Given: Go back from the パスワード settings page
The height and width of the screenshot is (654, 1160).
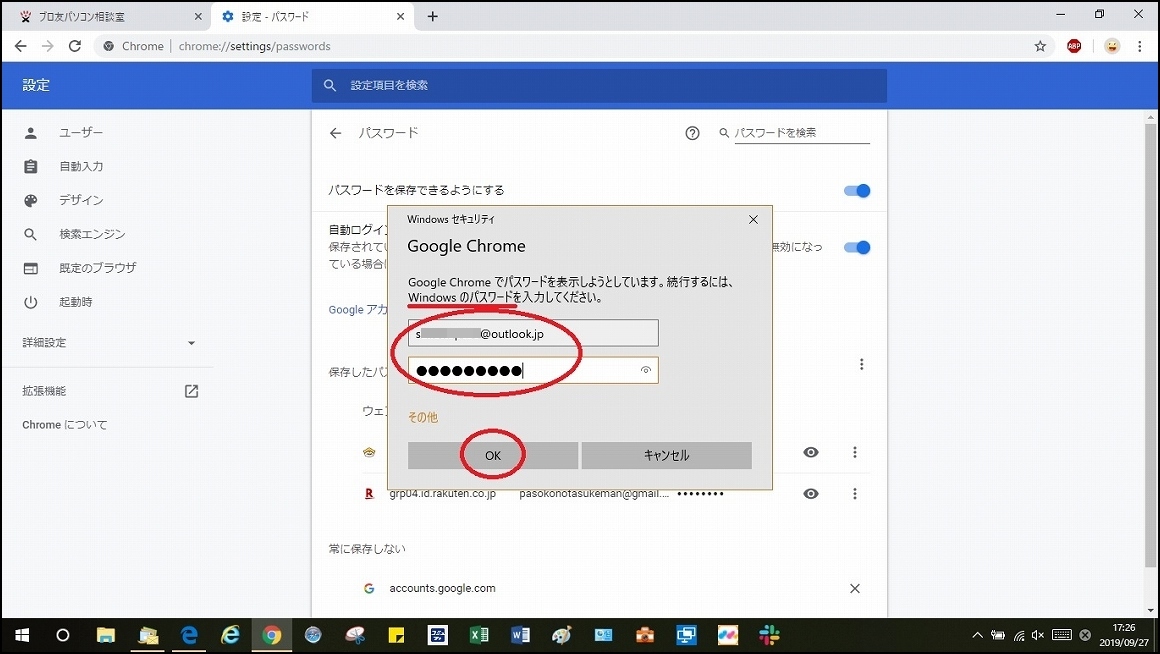Looking at the screenshot, I should pos(336,133).
